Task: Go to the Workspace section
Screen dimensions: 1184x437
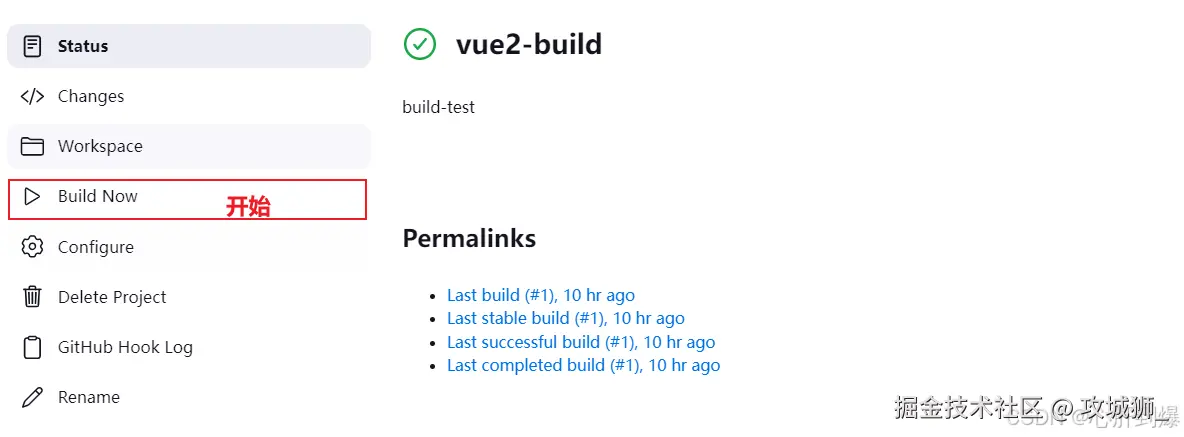Action: [100, 146]
